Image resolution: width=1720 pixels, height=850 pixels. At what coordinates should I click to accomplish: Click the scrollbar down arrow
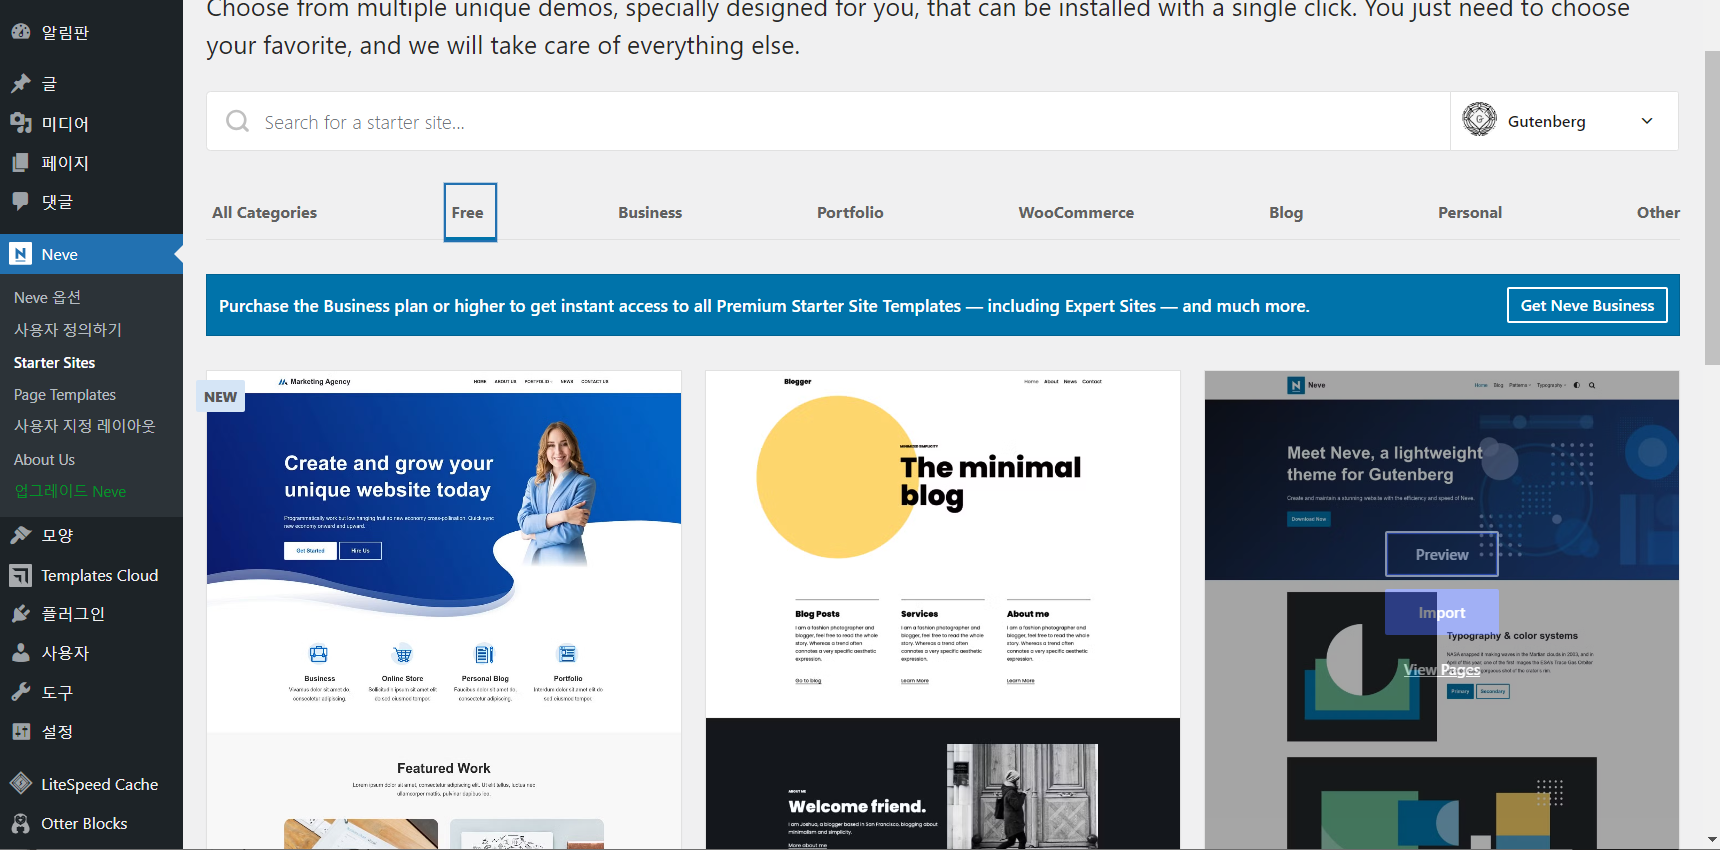1712,840
